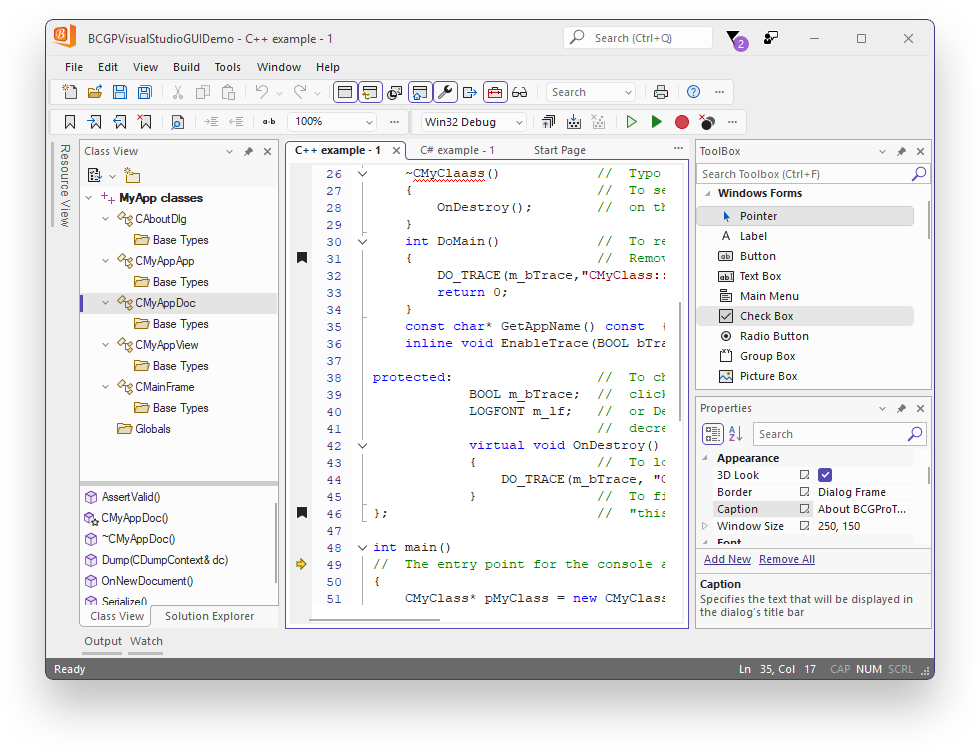Click the Toggle Bookmark icon
This screenshot has width=980, height=751.
point(68,120)
